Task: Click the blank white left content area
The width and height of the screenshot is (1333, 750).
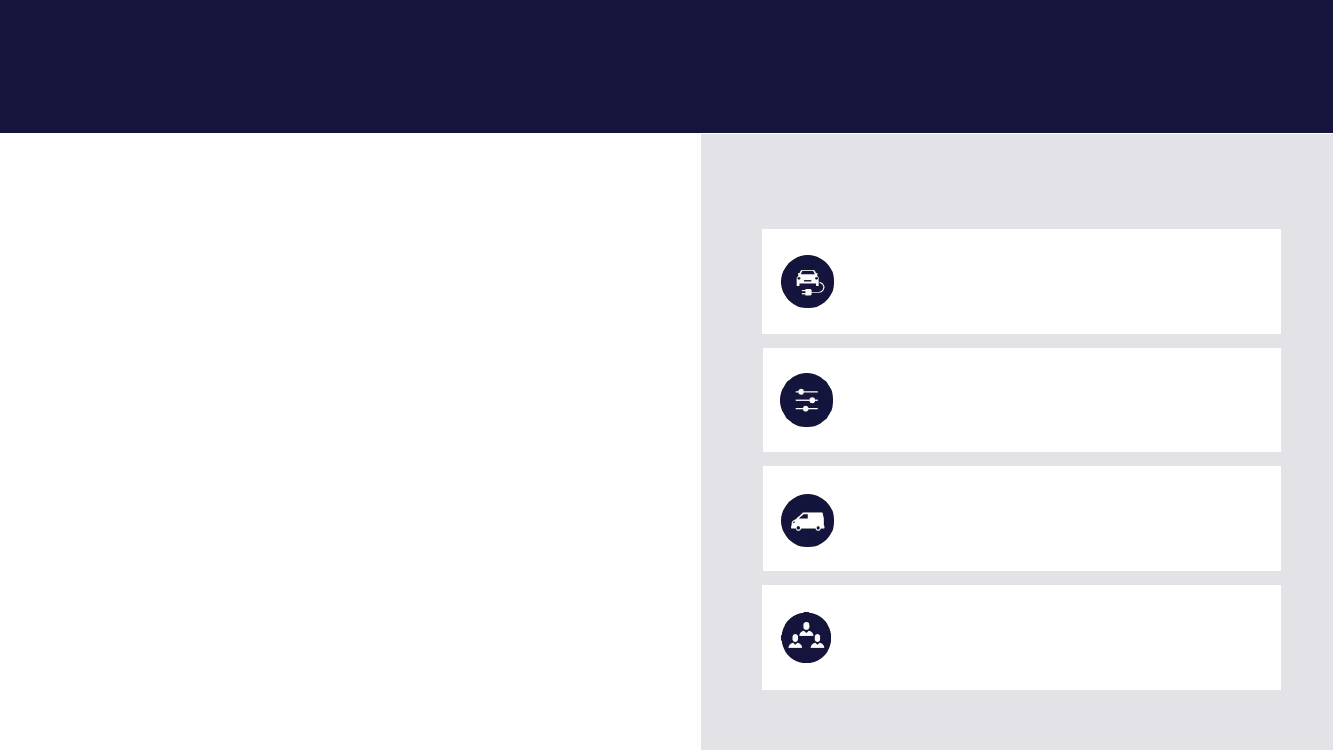Action: click(350, 441)
